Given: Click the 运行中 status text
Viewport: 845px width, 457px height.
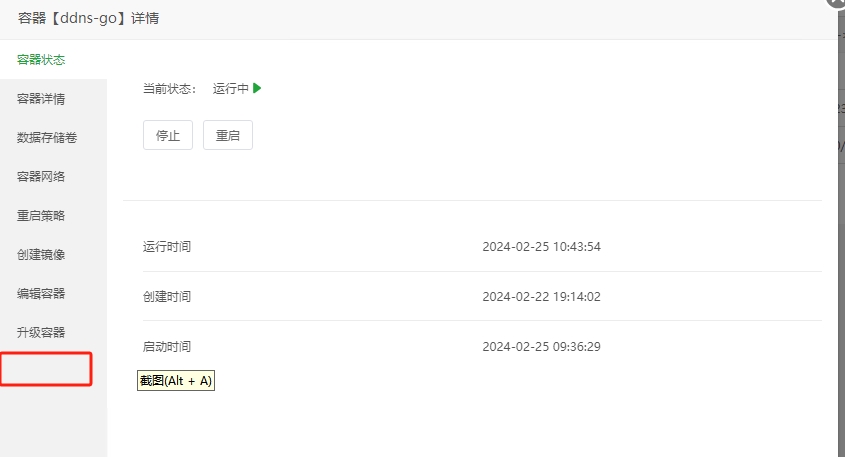Looking at the screenshot, I should [231, 88].
